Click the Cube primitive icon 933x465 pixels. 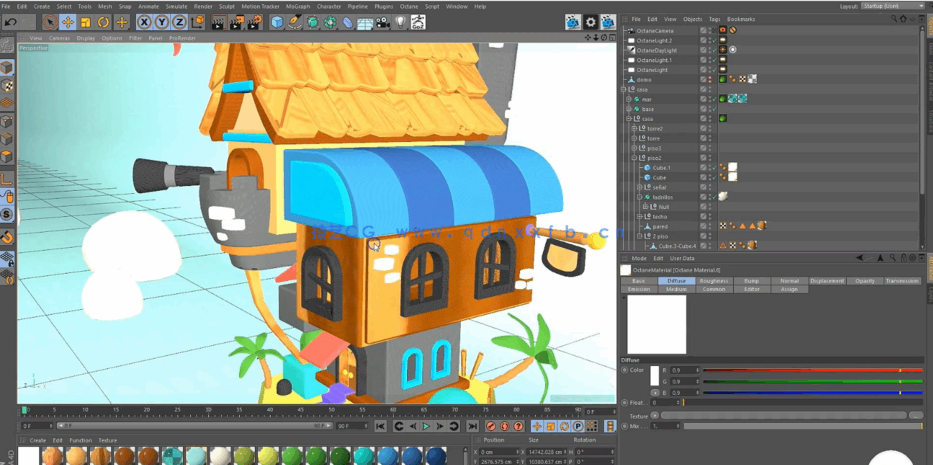coord(277,23)
